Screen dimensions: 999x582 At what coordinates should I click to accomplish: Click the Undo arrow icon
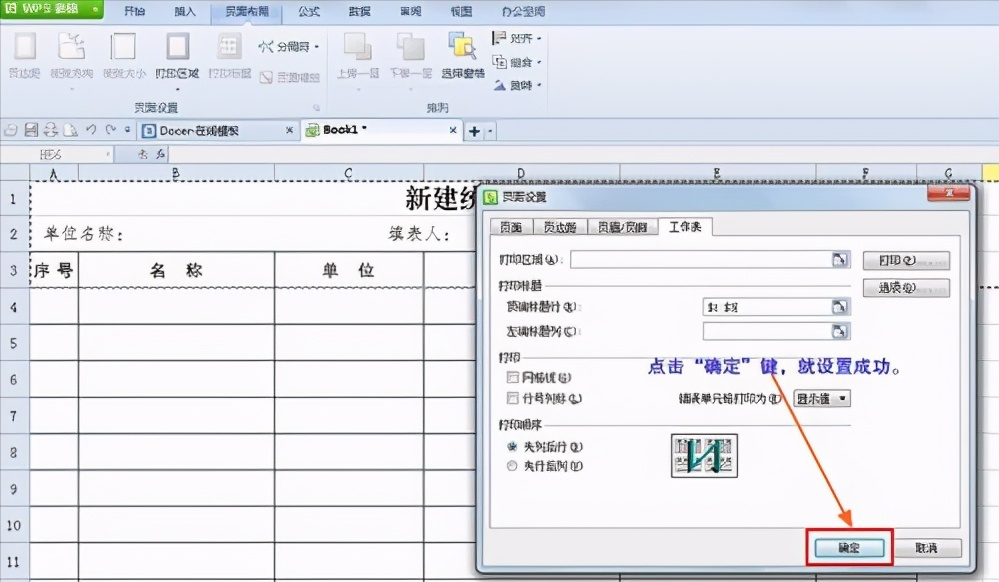(x=91, y=129)
